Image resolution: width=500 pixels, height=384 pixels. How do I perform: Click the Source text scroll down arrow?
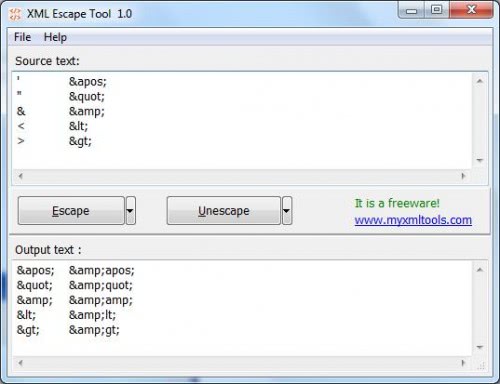tap(480, 160)
